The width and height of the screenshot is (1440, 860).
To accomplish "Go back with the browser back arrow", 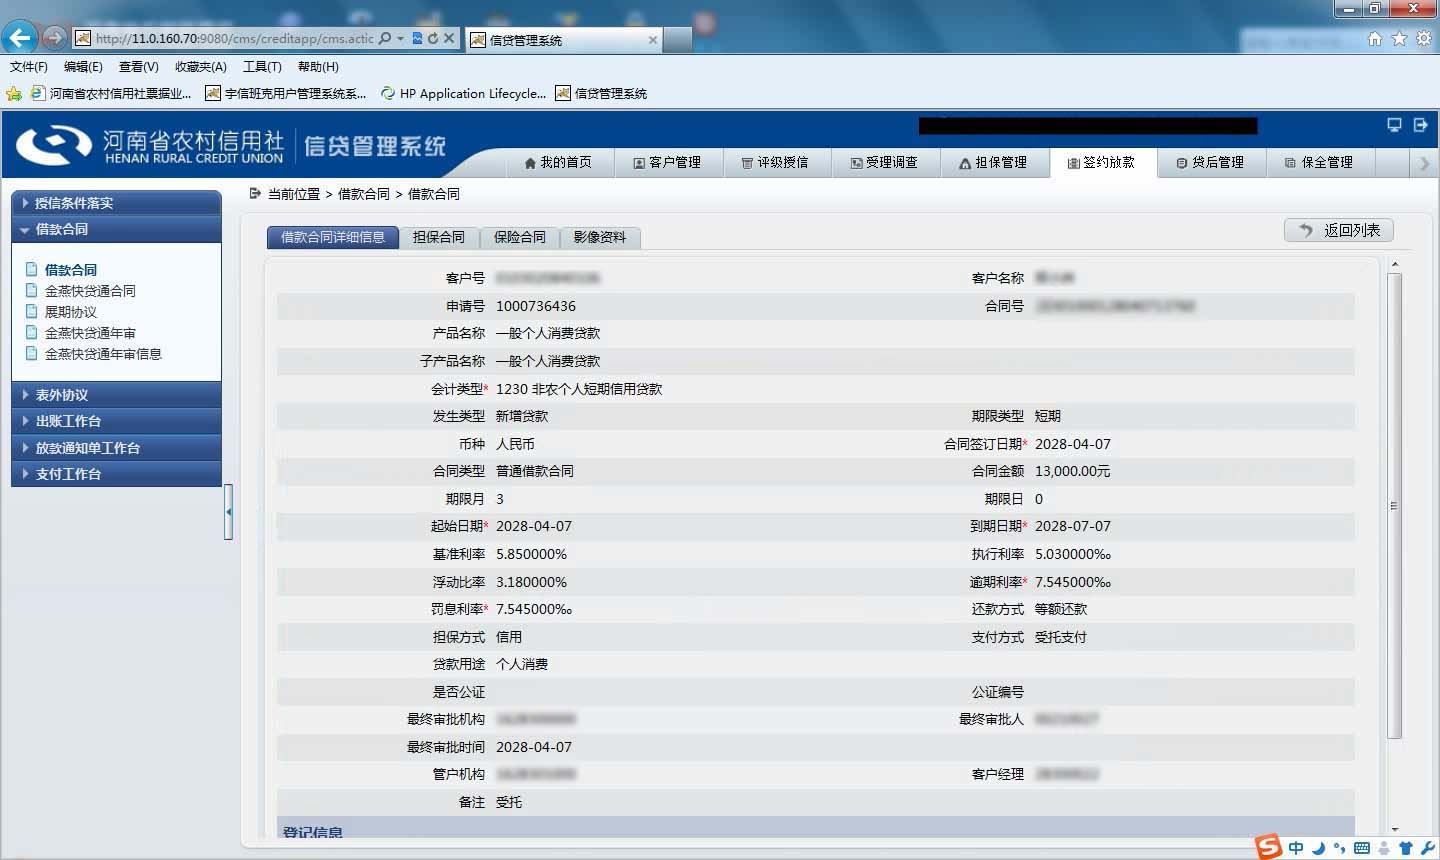I will [x=20, y=38].
